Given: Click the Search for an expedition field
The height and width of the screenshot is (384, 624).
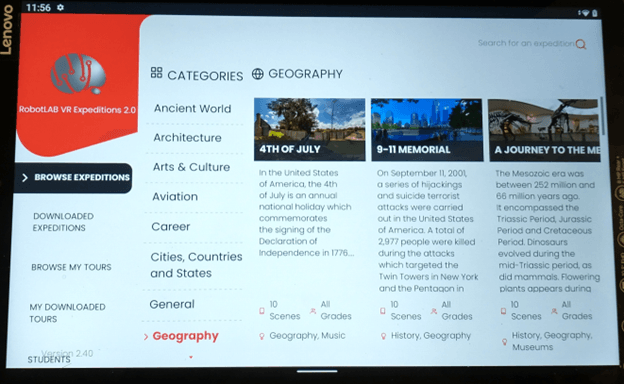Looking at the screenshot, I should click(532, 43).
